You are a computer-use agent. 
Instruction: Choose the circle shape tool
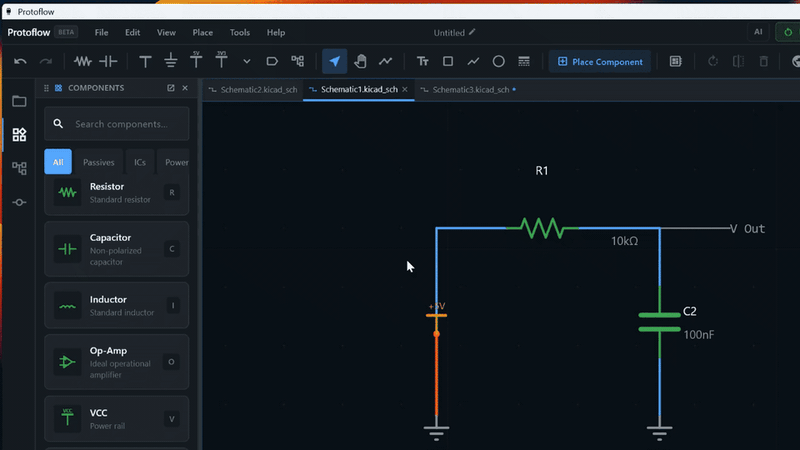pyautogui.click(x=498, y=62)
